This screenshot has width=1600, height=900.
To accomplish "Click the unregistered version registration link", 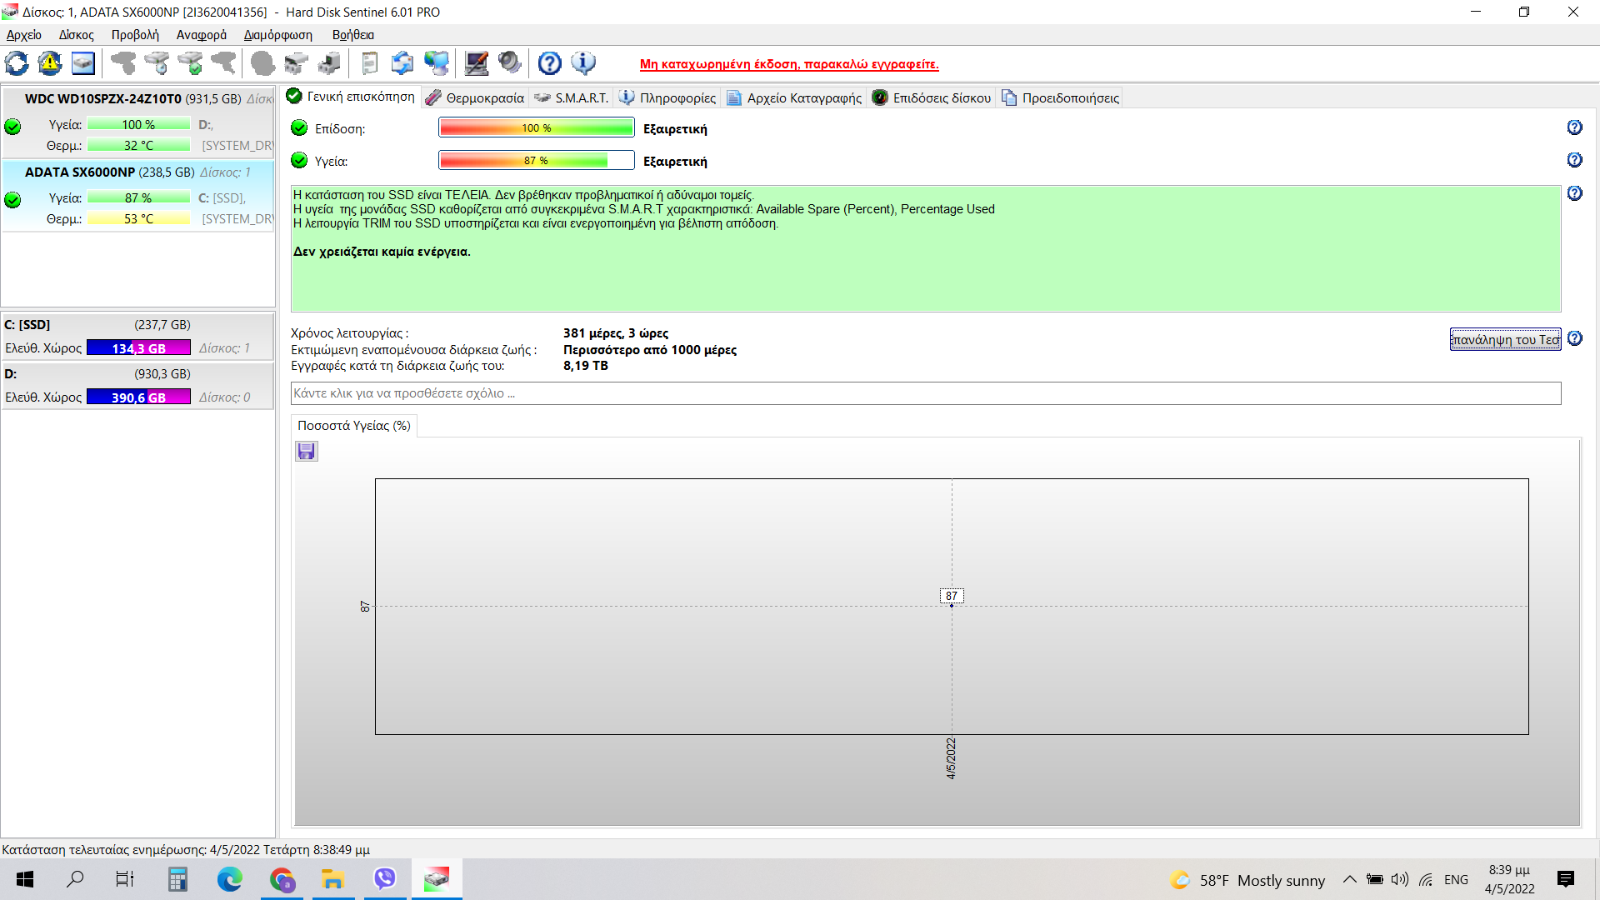I will tap(789, 64).
